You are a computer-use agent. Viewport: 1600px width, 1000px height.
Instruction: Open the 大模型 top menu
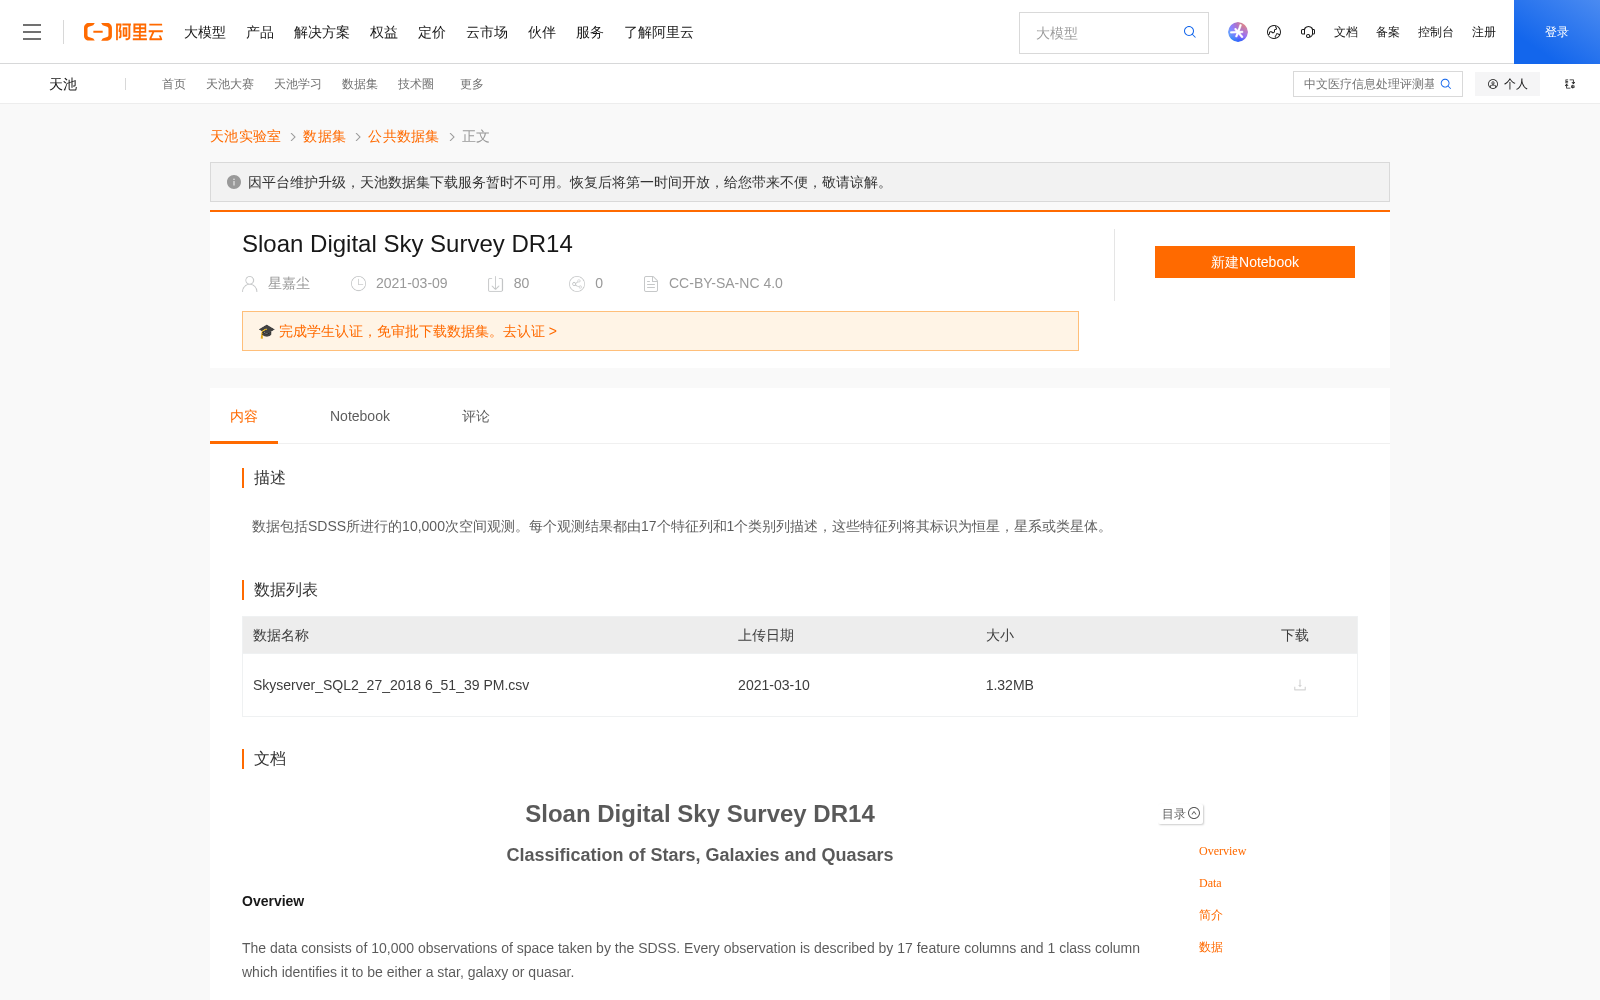[x=205, y=32]
